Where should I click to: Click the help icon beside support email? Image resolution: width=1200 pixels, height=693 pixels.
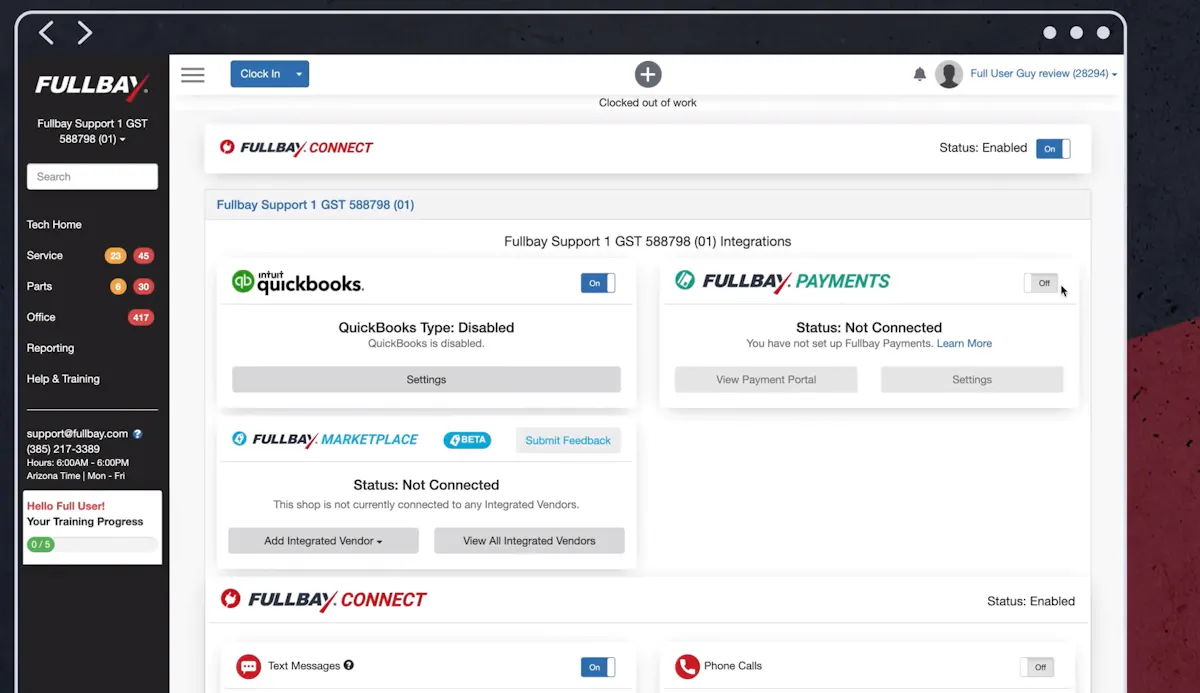pos(138,434)
